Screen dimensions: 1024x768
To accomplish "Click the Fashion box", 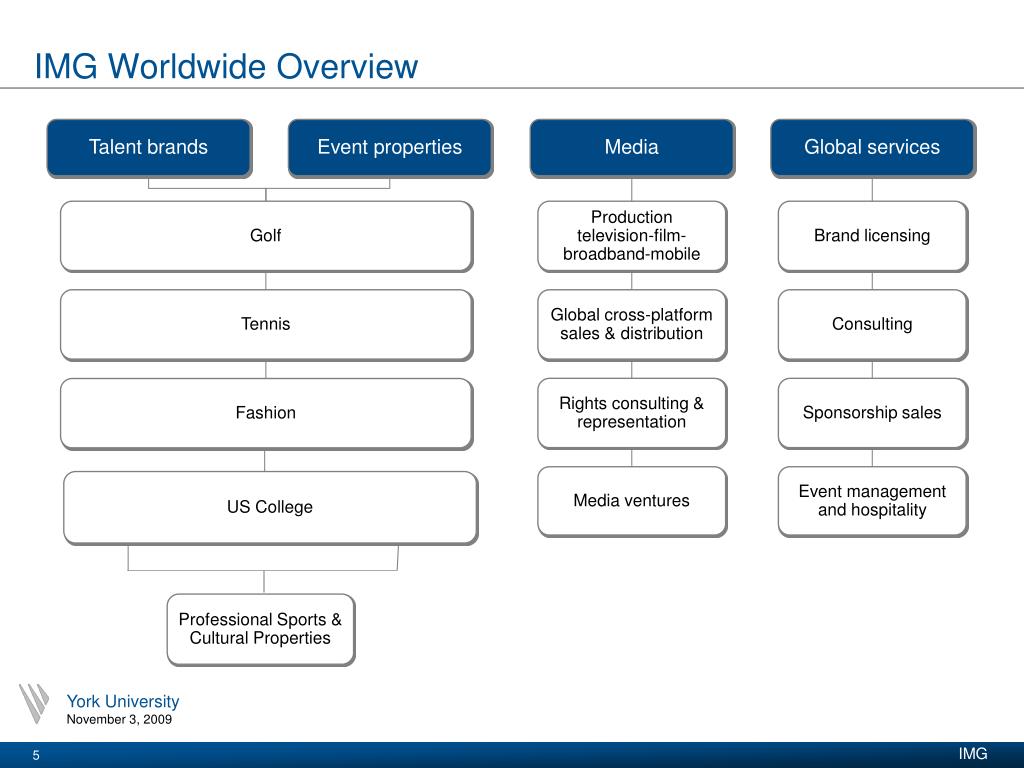I will click(266, 413).
